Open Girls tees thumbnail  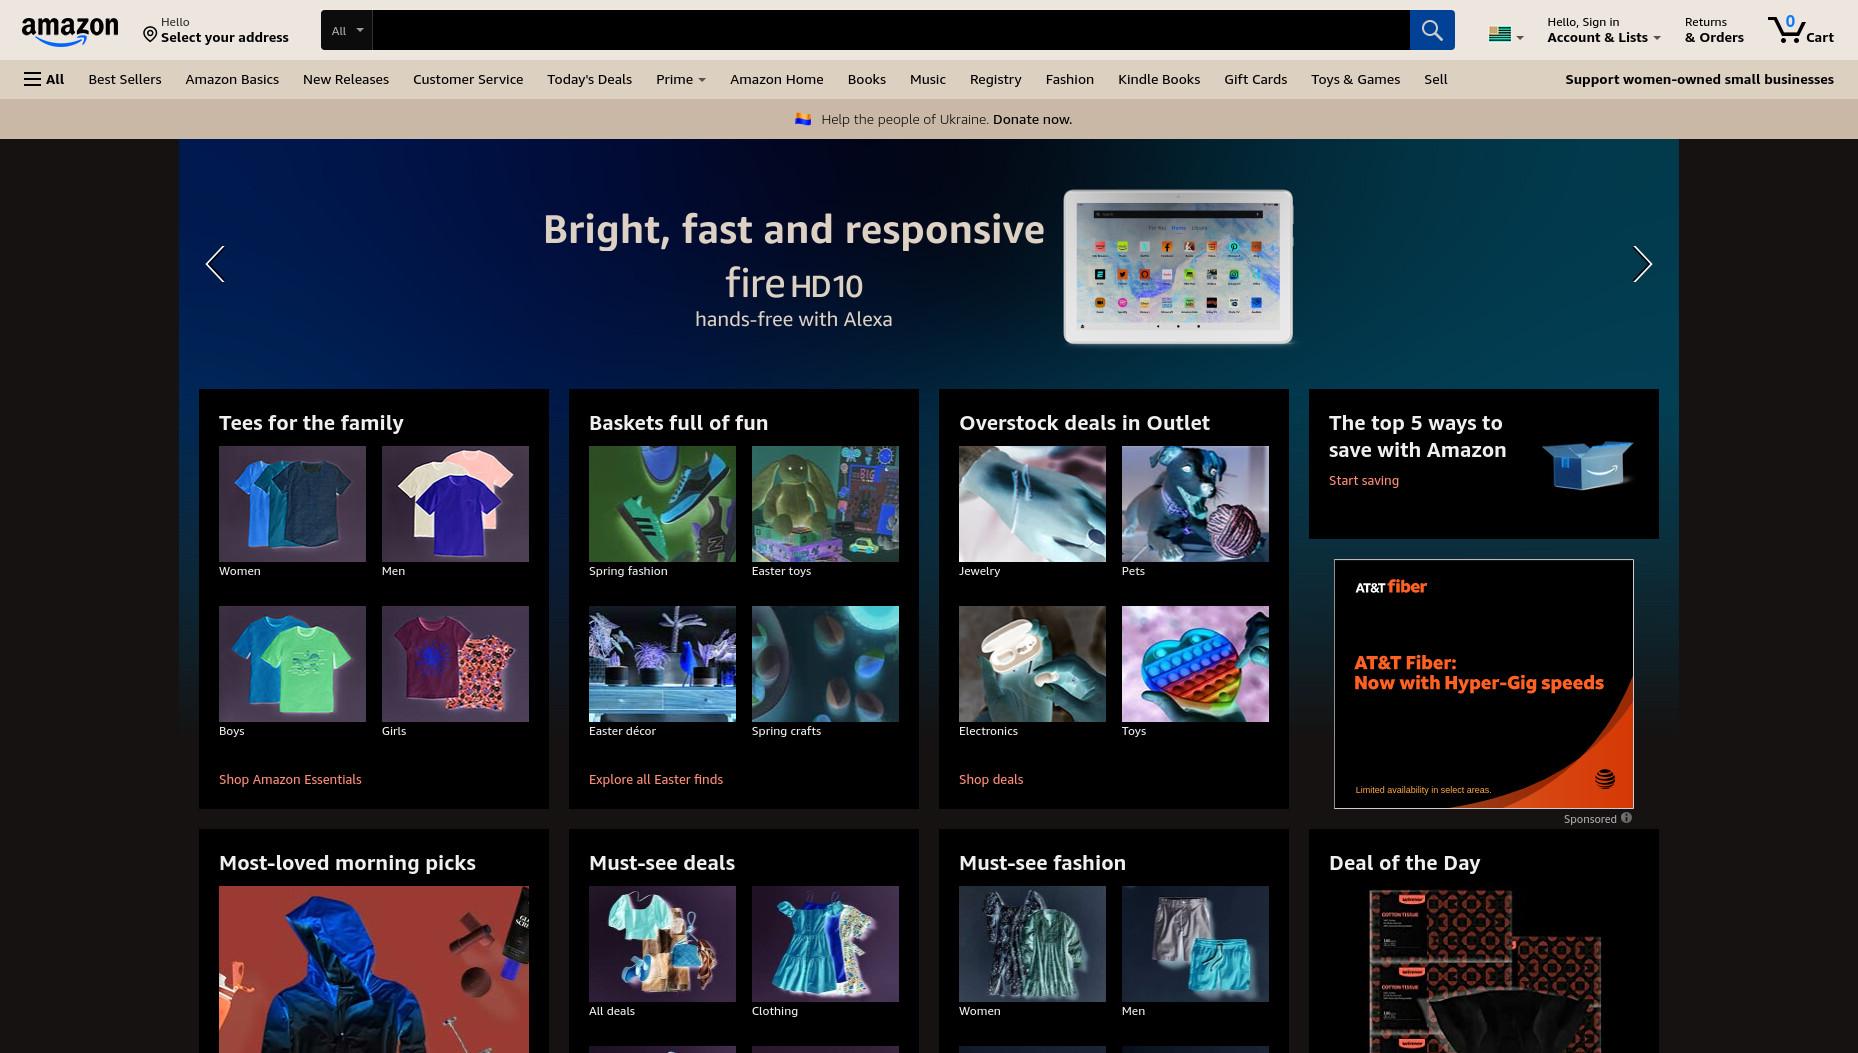(455, 664)
